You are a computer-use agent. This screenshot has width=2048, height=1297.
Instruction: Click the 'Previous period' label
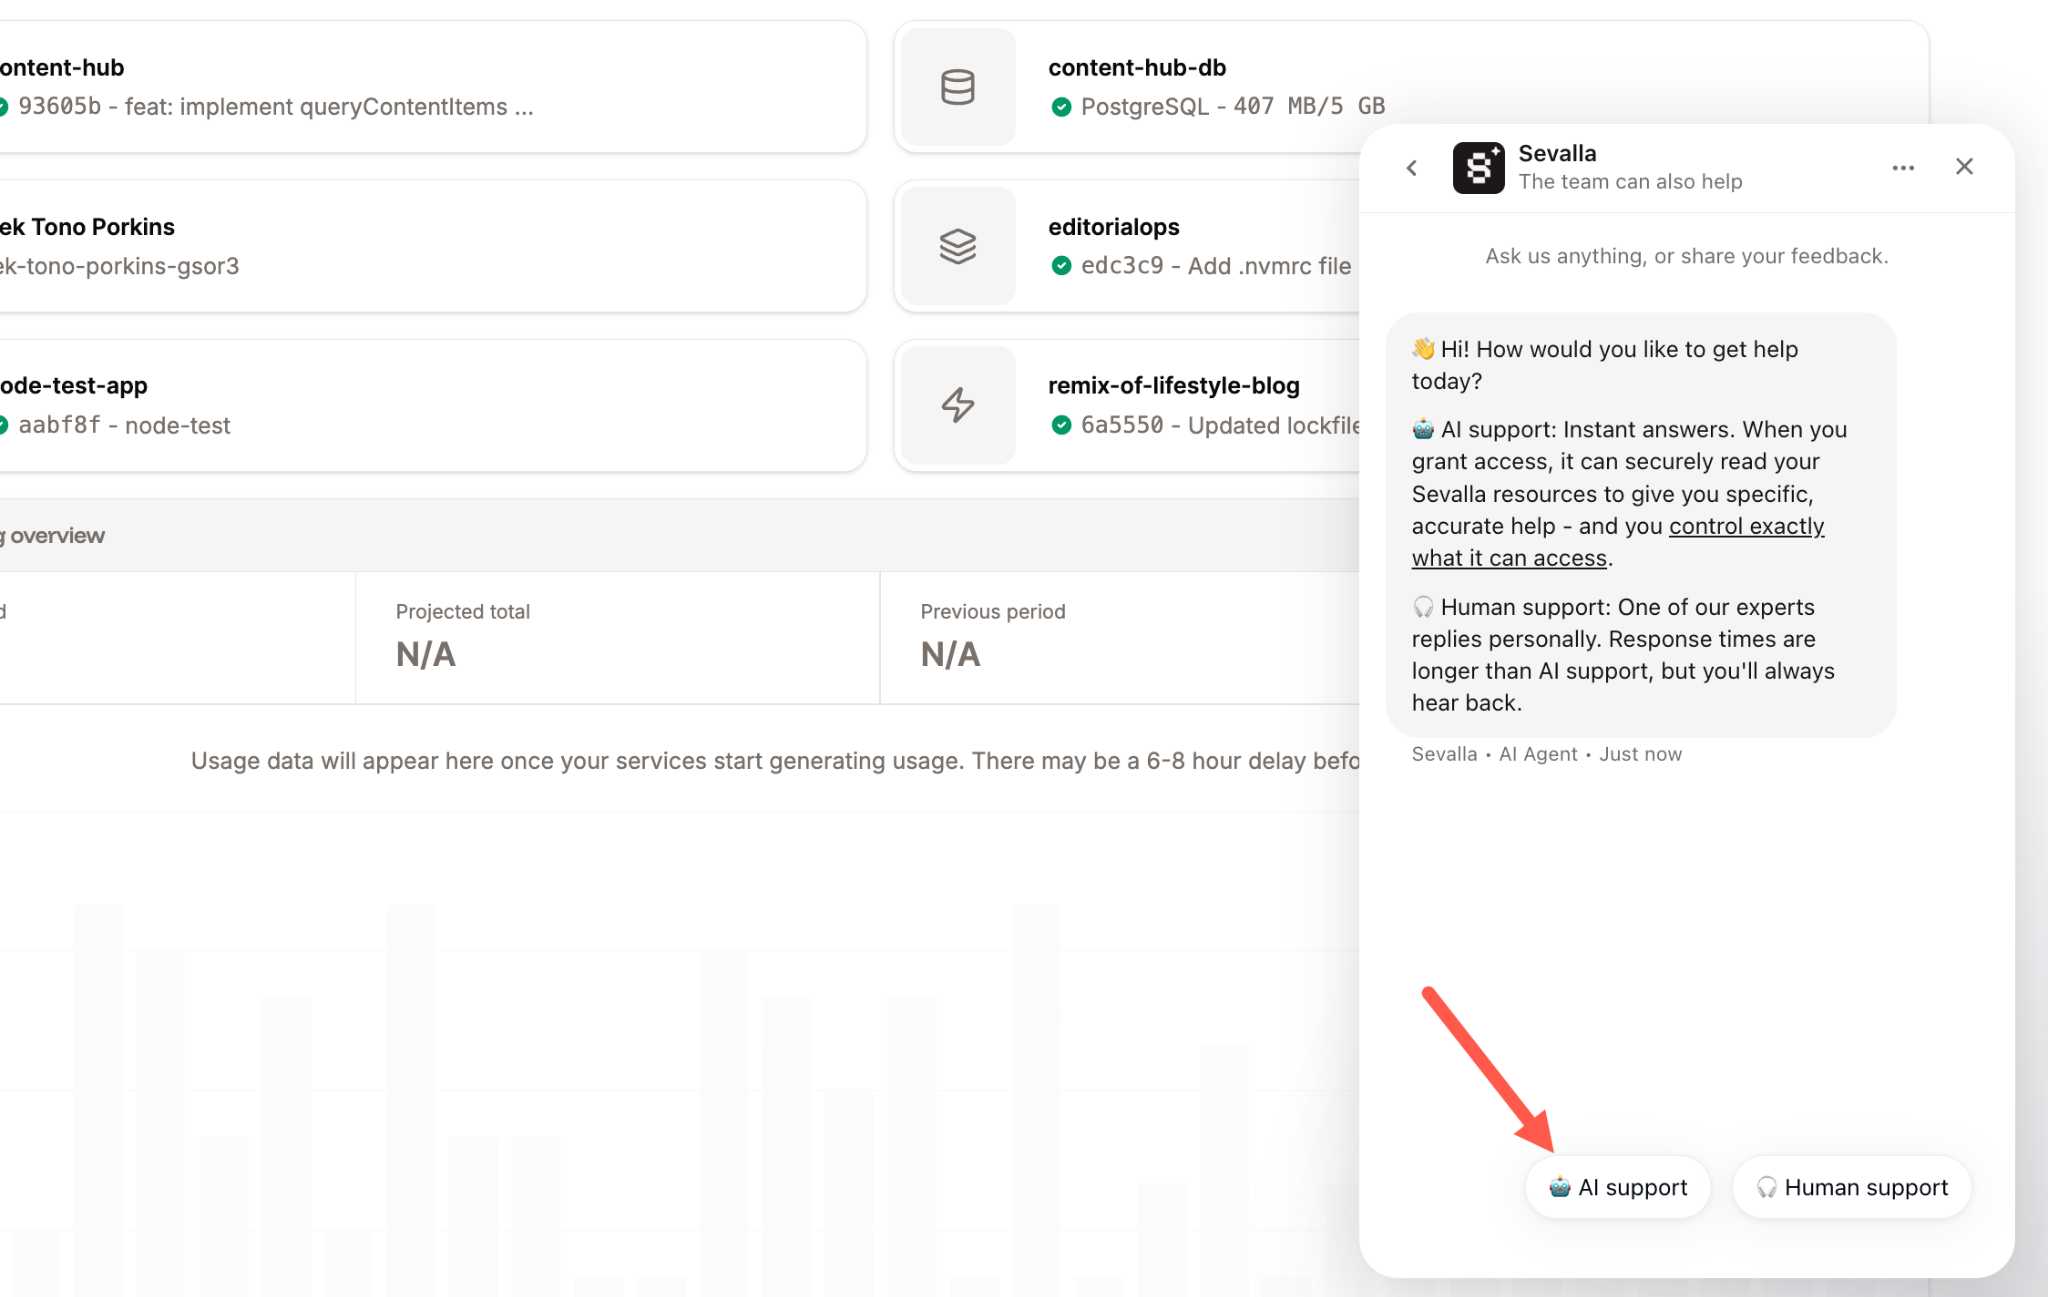tap(993, 611)
